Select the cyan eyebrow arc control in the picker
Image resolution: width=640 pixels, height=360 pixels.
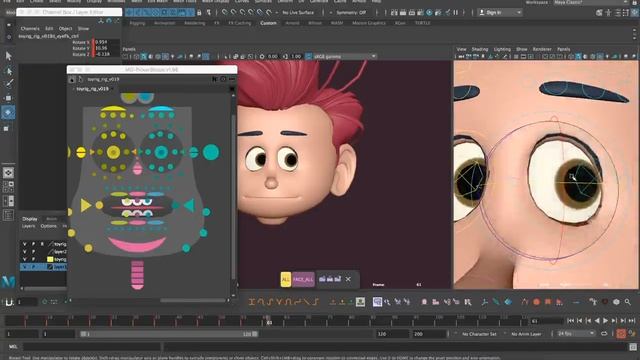pos(161,109)
